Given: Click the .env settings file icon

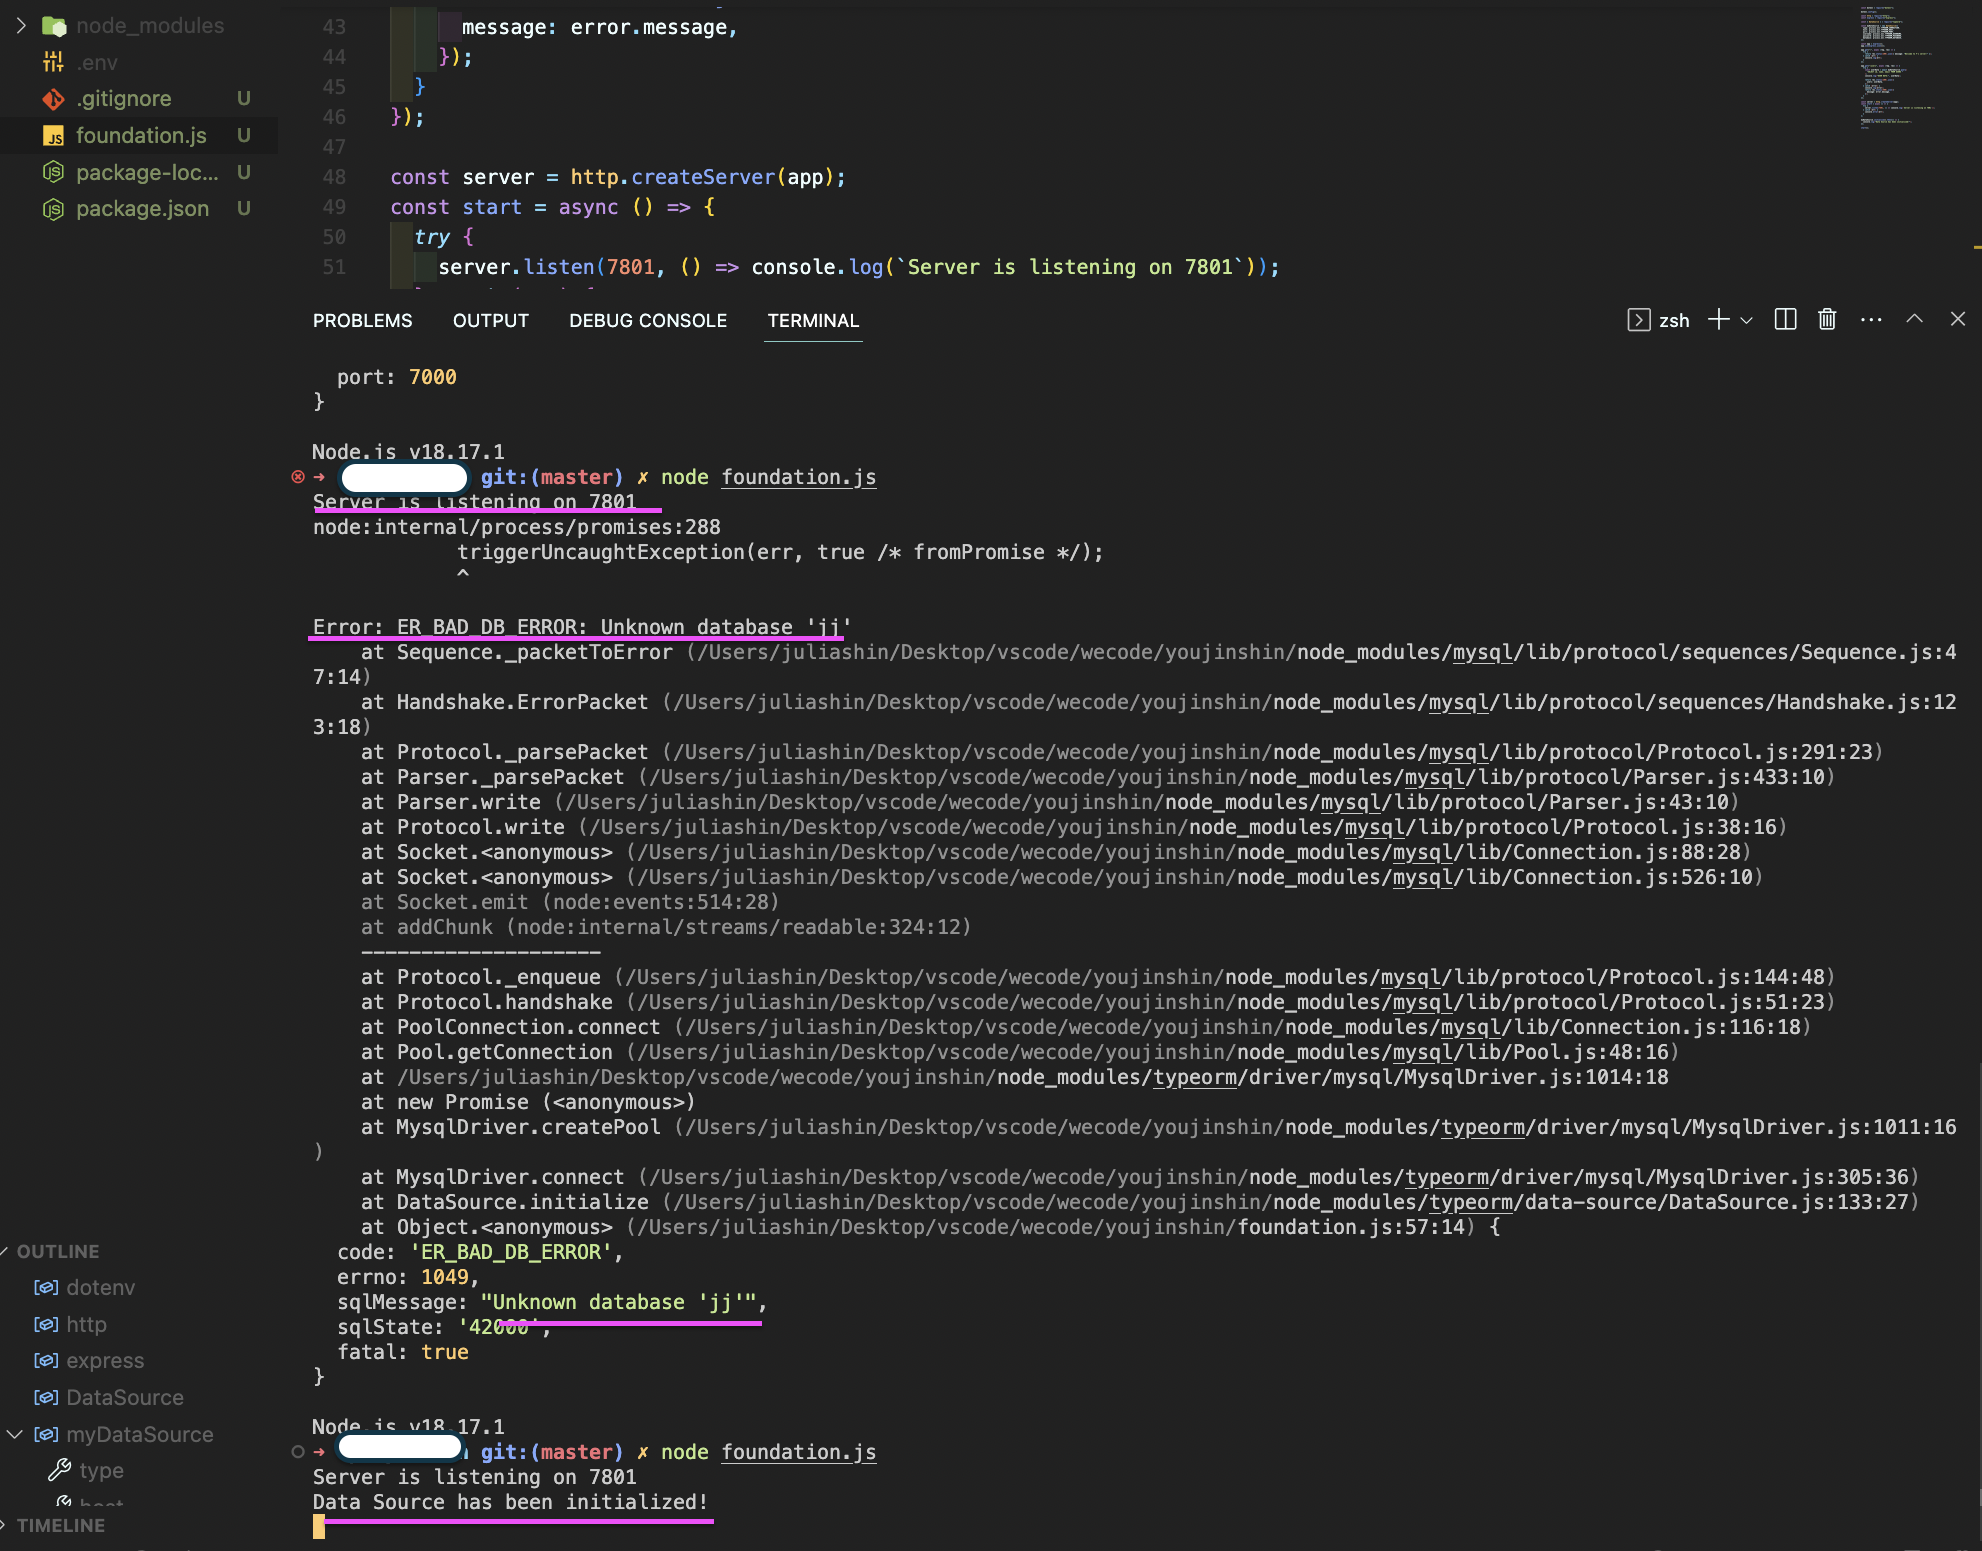Looking at the screenshot, I should [x=53, y=62].
